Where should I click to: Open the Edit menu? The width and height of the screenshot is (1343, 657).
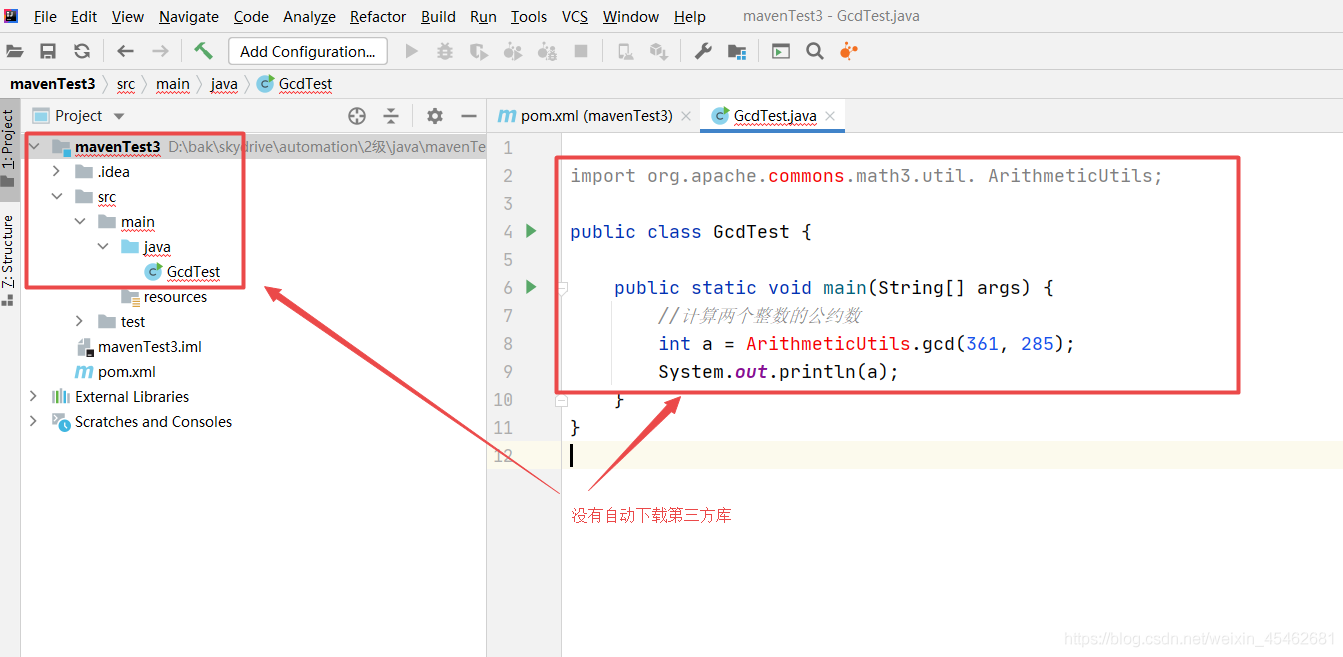pos(84,17)
